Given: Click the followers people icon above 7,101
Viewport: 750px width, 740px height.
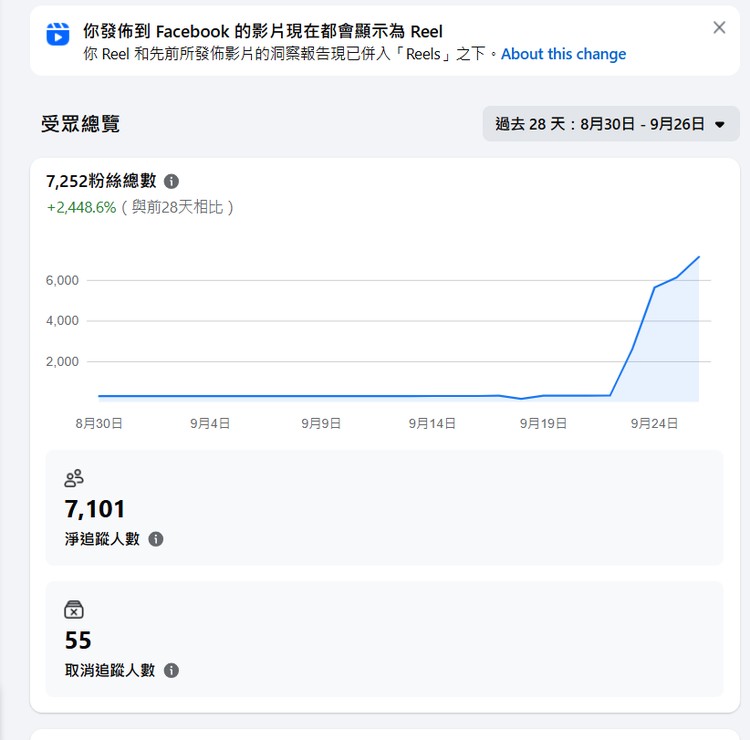Looking at the screenshot, I should (x=74, y=478).
